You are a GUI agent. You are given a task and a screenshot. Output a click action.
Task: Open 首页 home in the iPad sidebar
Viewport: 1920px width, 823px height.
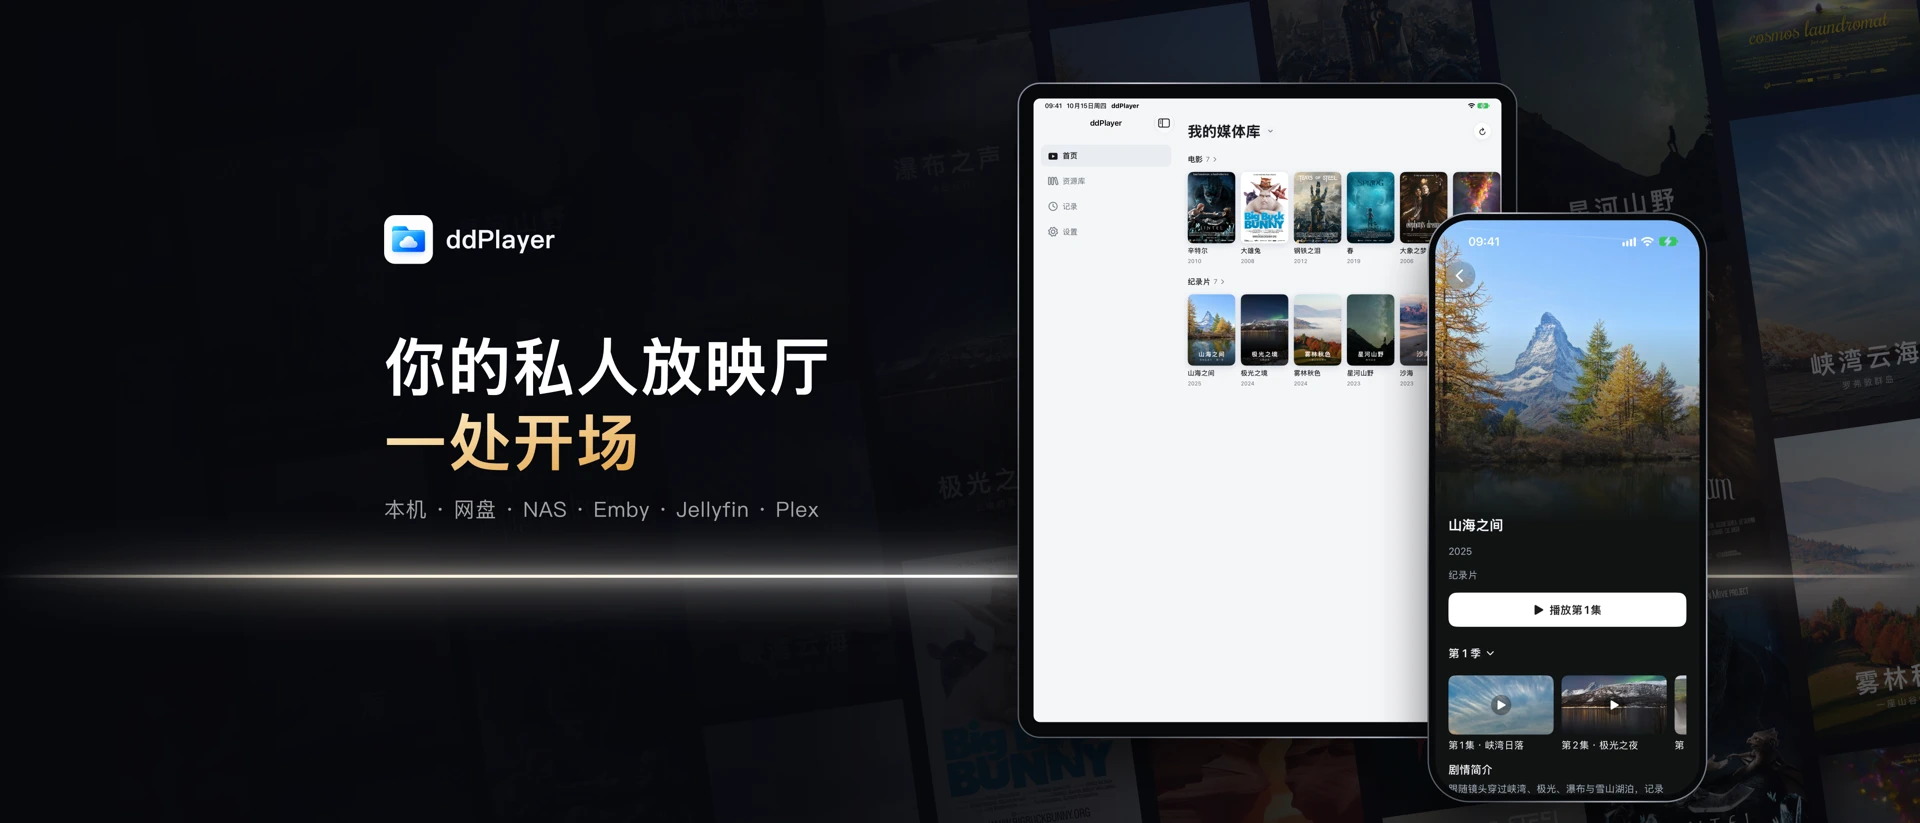pyautogui.click(x=1106, y=156)
